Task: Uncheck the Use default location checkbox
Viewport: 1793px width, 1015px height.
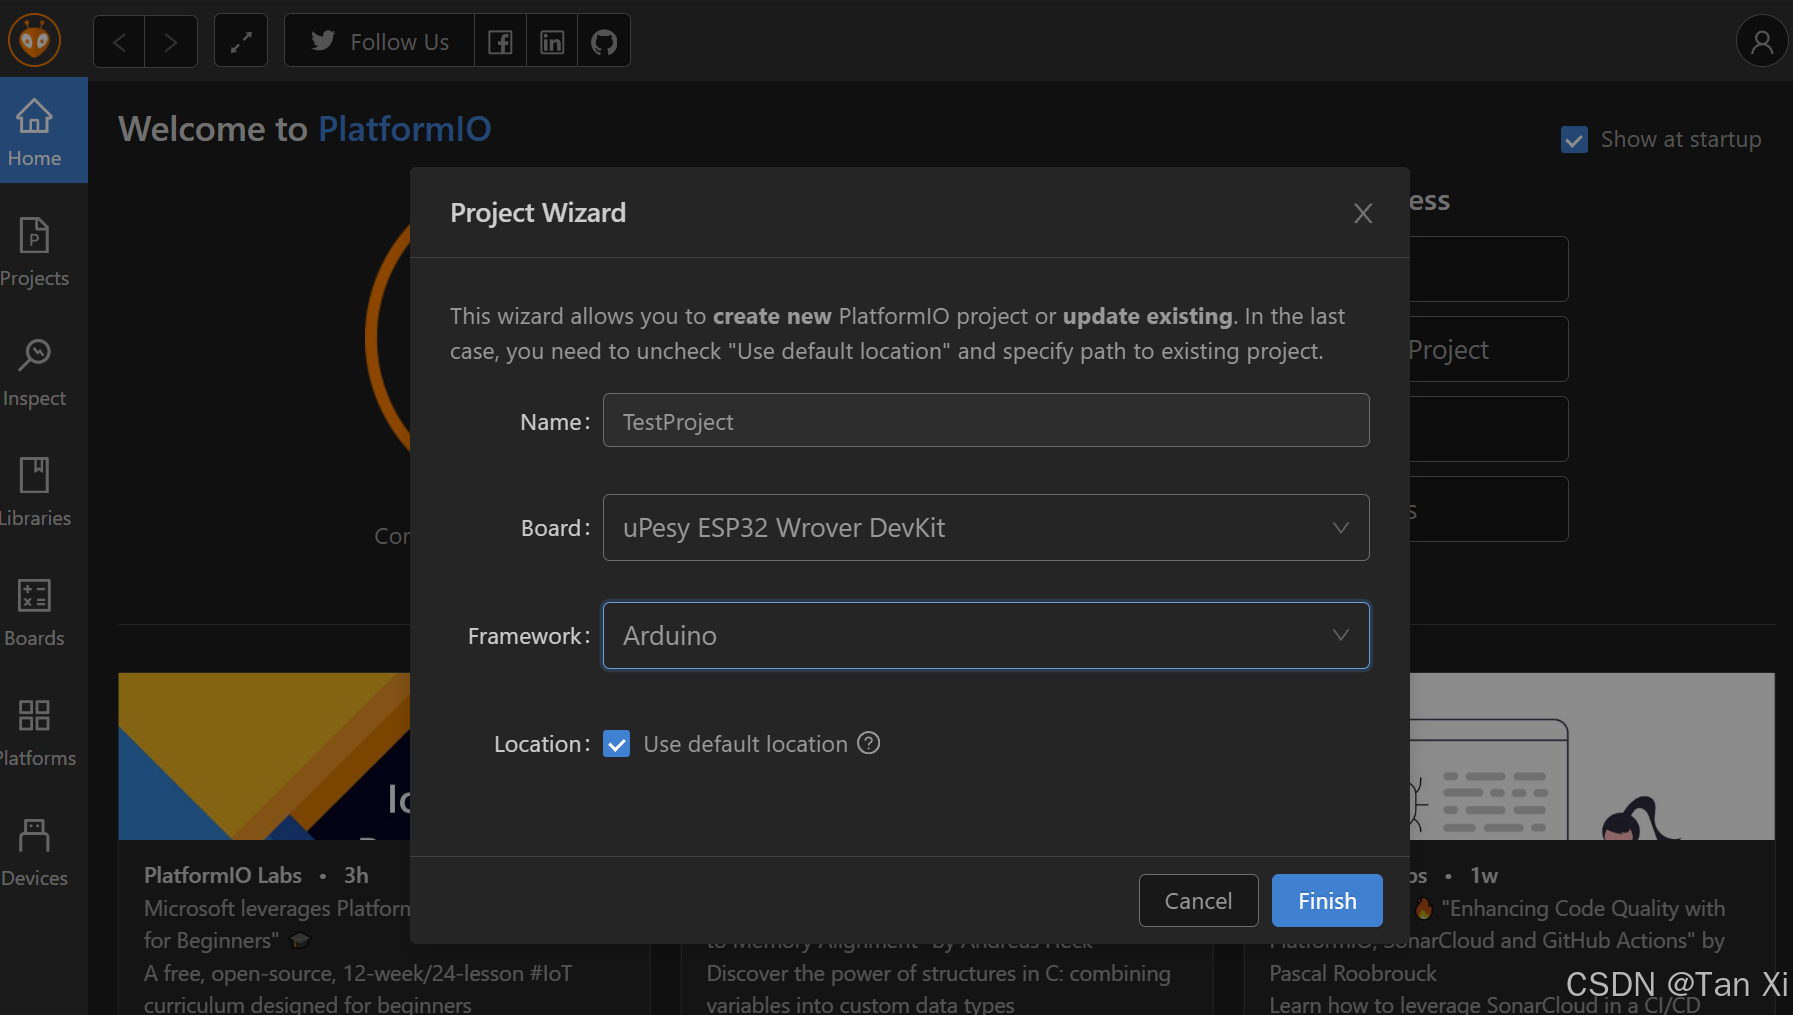Action: click(x=617, y=744)
